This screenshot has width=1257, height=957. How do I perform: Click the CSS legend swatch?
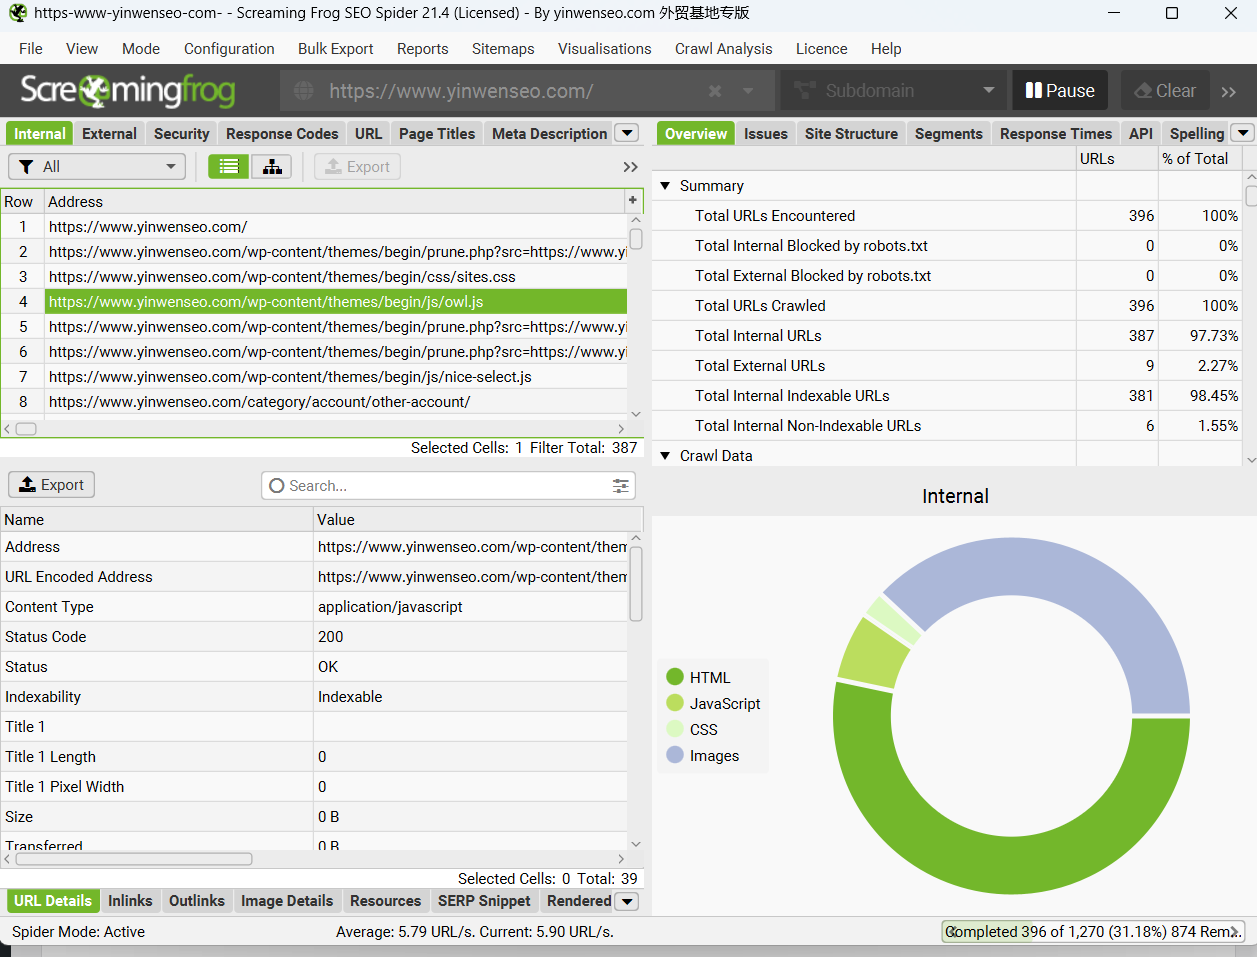[675, 729]
